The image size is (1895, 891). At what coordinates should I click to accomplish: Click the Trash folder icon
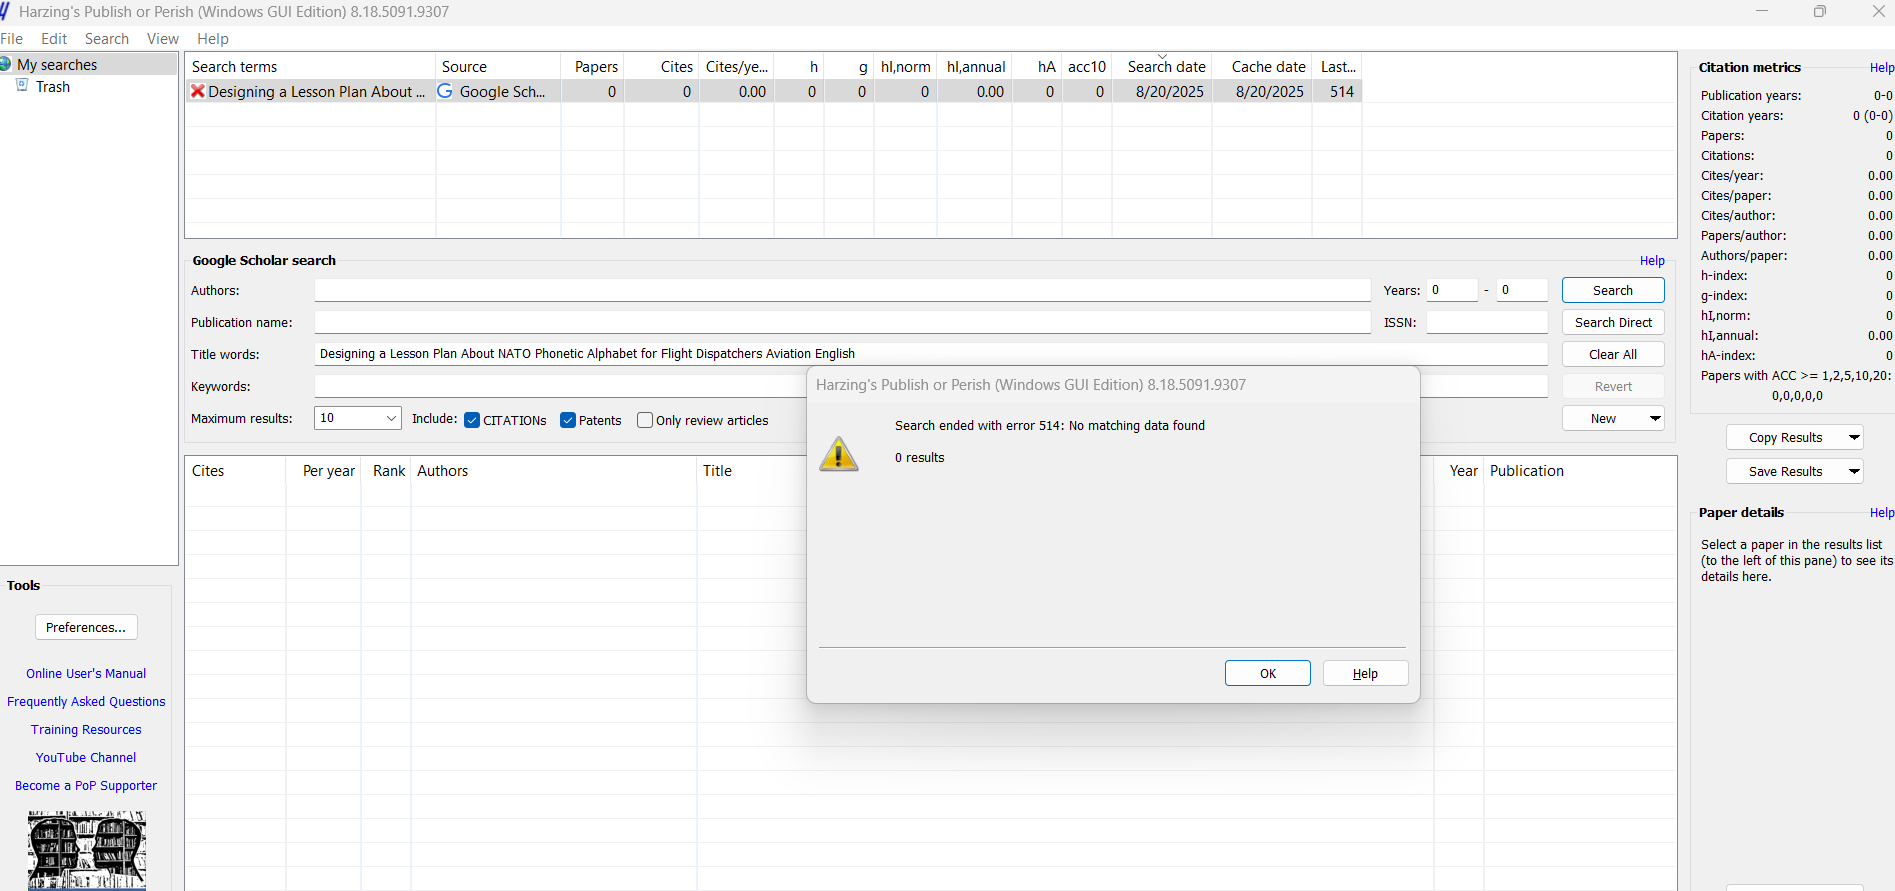coord(22,86)
